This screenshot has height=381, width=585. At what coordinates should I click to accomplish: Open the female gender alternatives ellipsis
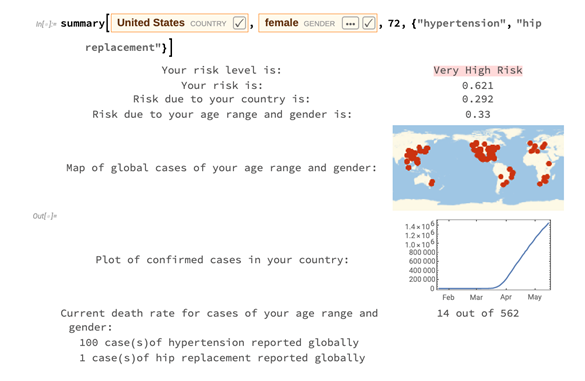coord(350,23)
